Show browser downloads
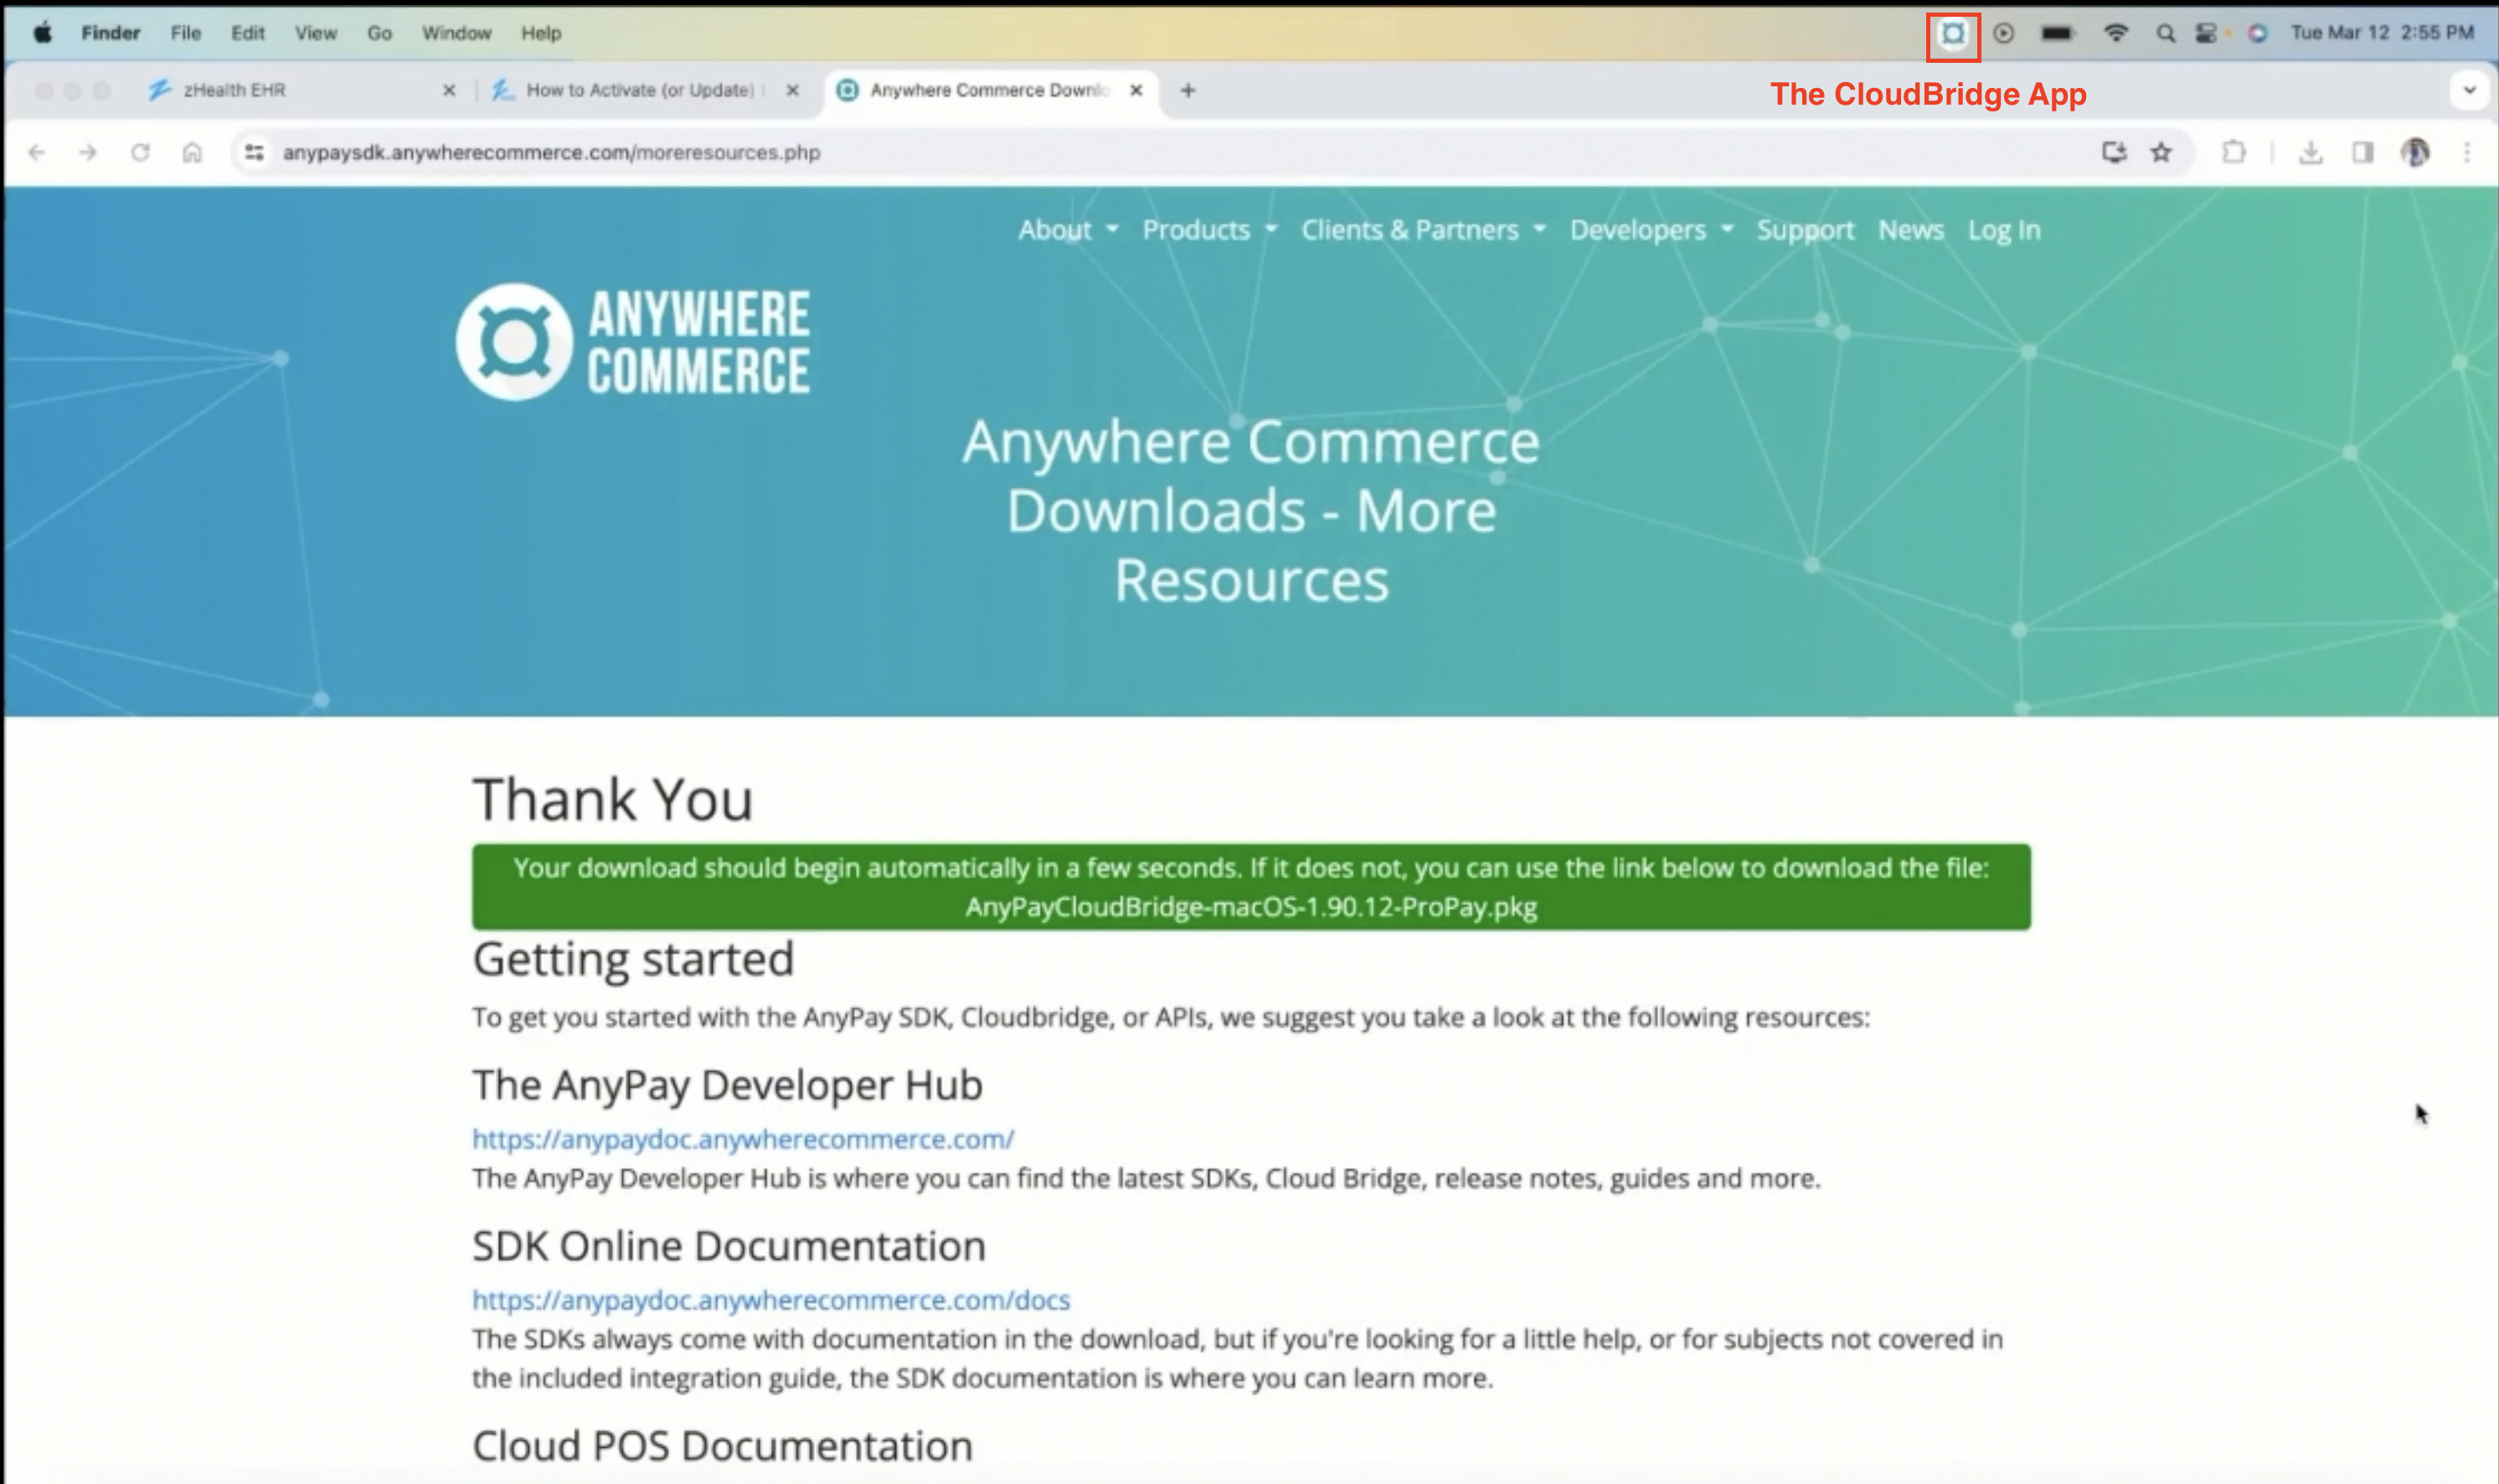 click(2310, 152)
